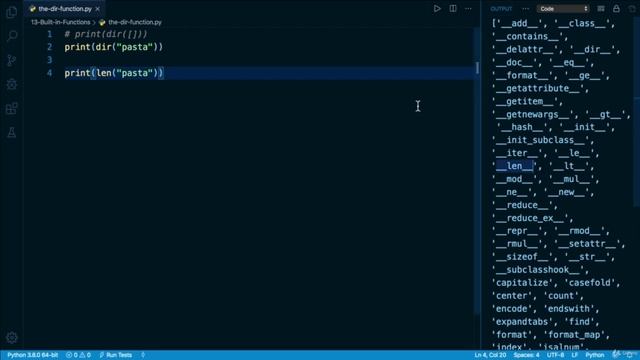Click the empty line 3 number
The width and height of the screenshot is (640, 360).
click(49, 60)
